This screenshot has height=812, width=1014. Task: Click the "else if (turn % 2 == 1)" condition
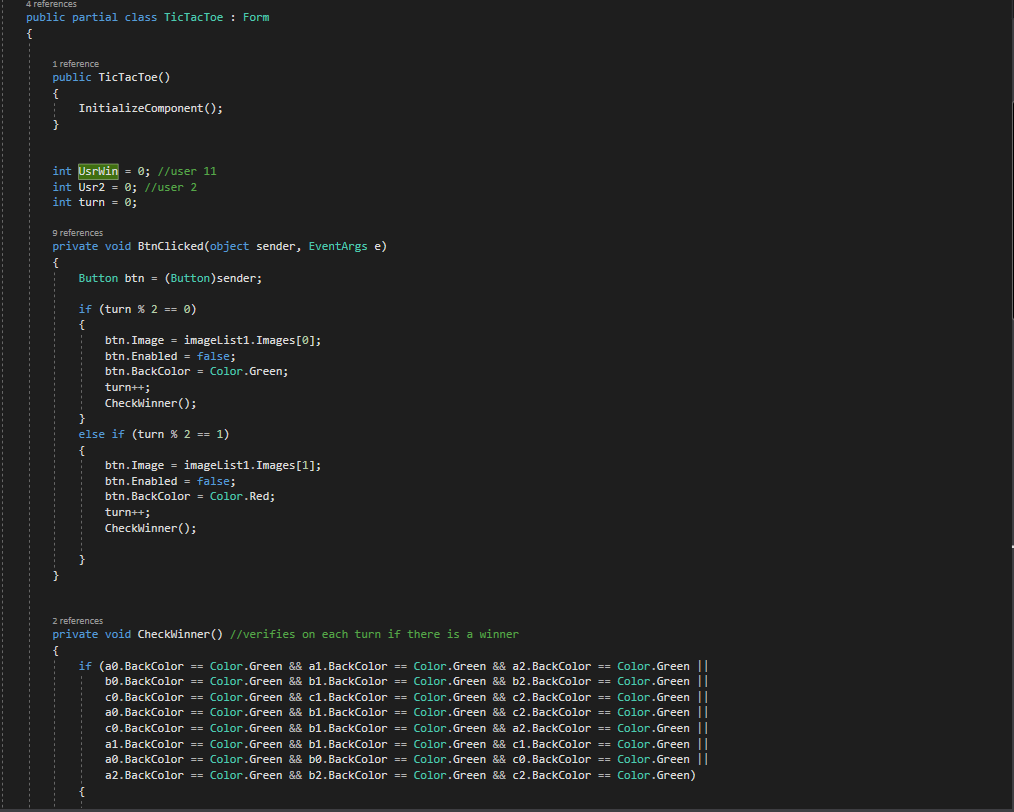point(154,434)
